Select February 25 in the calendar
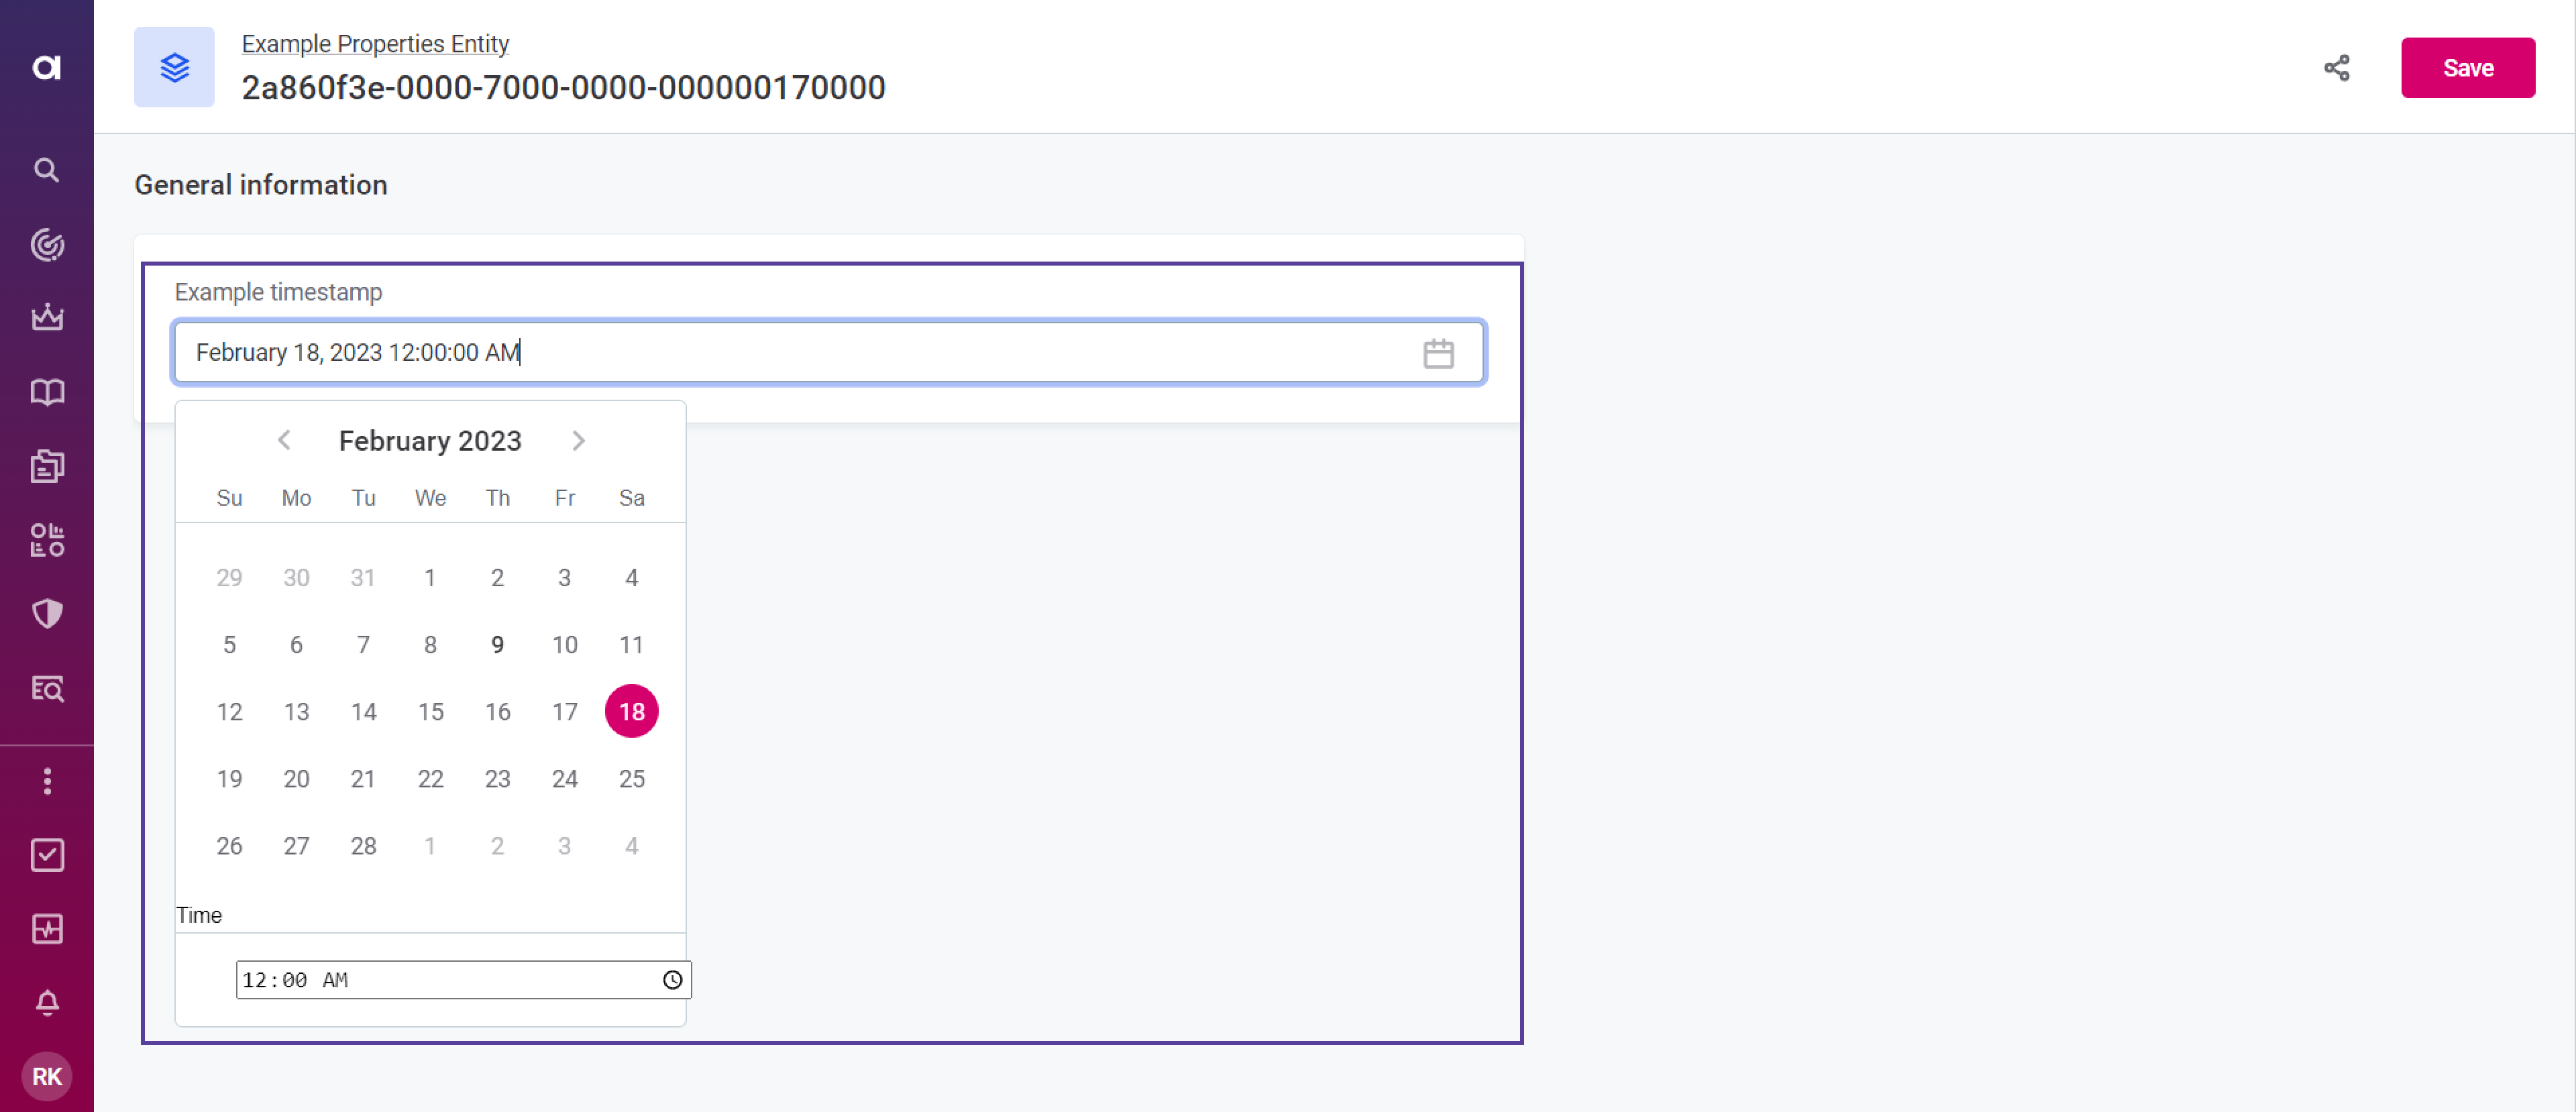The image size is (2576, 1112). tap(631, 778)
